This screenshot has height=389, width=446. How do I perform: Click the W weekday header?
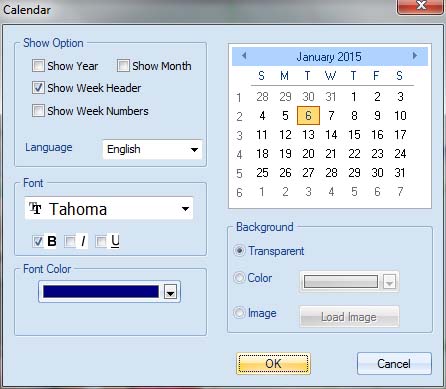click(330, 76)
